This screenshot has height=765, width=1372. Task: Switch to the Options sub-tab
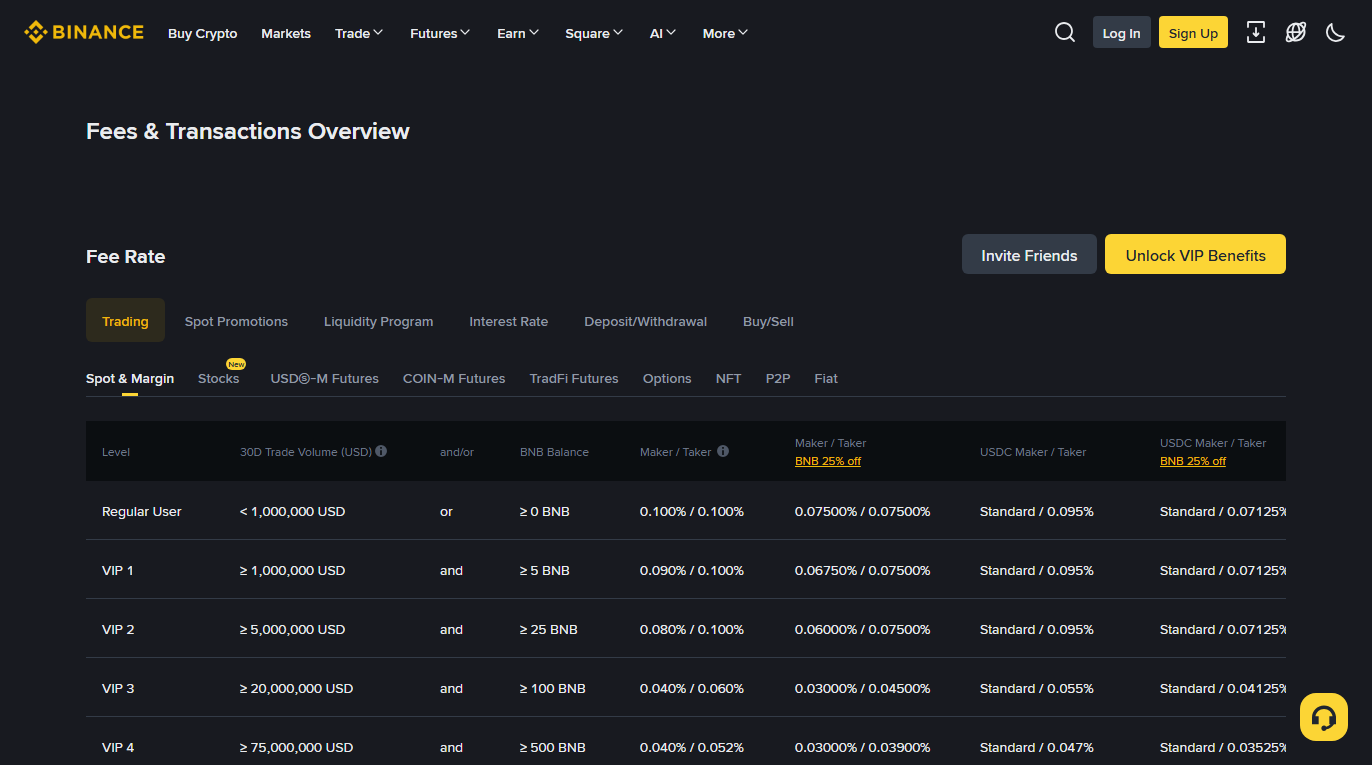[x=667, y=378]
